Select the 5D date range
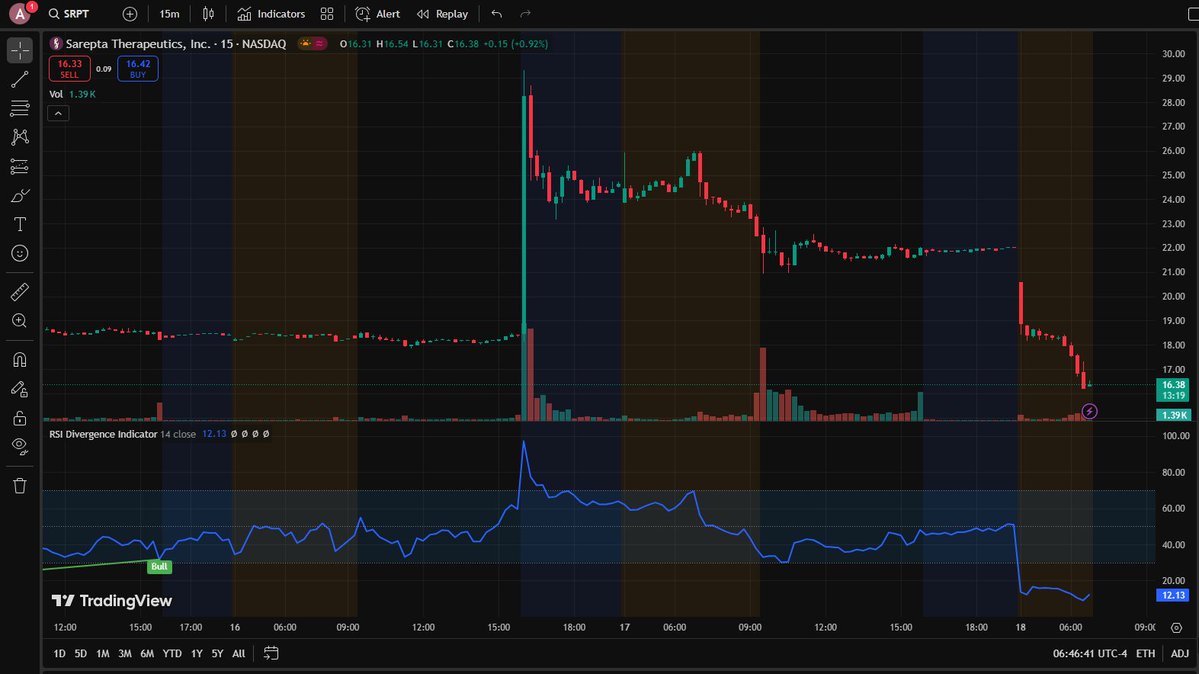 [x=81, y=653]
